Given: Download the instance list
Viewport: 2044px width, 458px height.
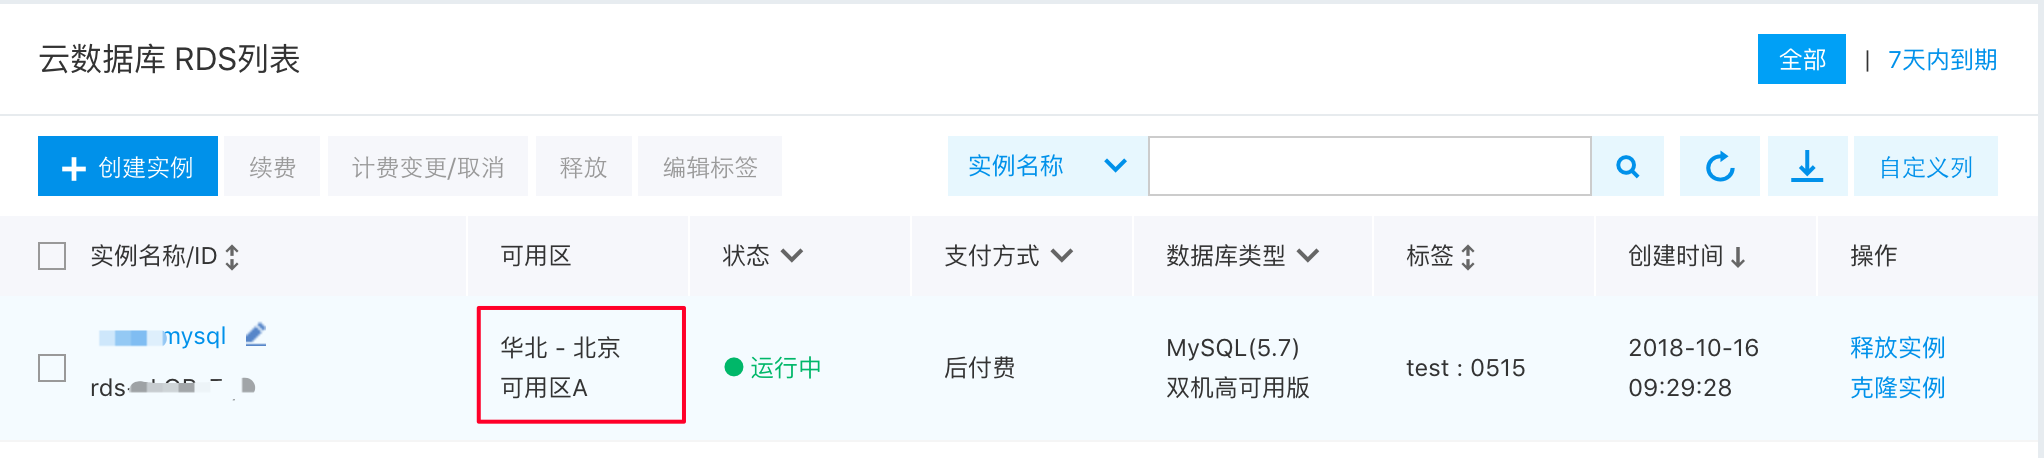Looking at the screenshot, I should point(1807,166).
